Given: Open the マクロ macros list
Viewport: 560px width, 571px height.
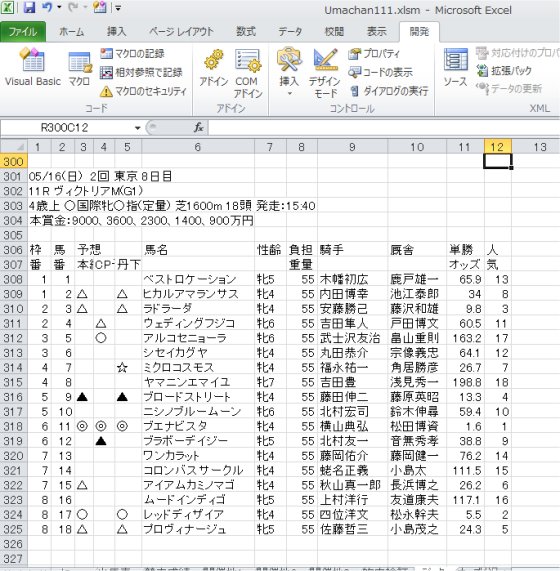Looking at the screenshot, I should pyautogui.click(x=79, y=68).
